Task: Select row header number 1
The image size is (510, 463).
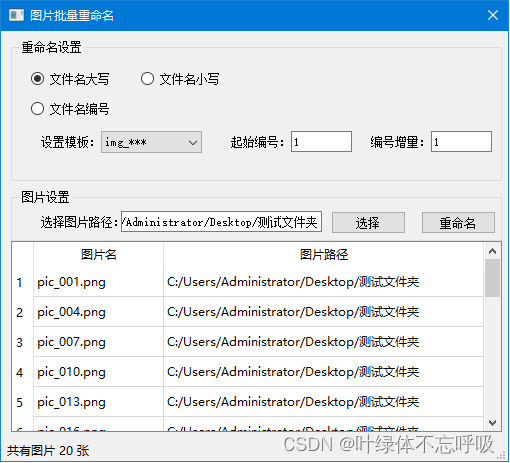Action: click(22, 282)
